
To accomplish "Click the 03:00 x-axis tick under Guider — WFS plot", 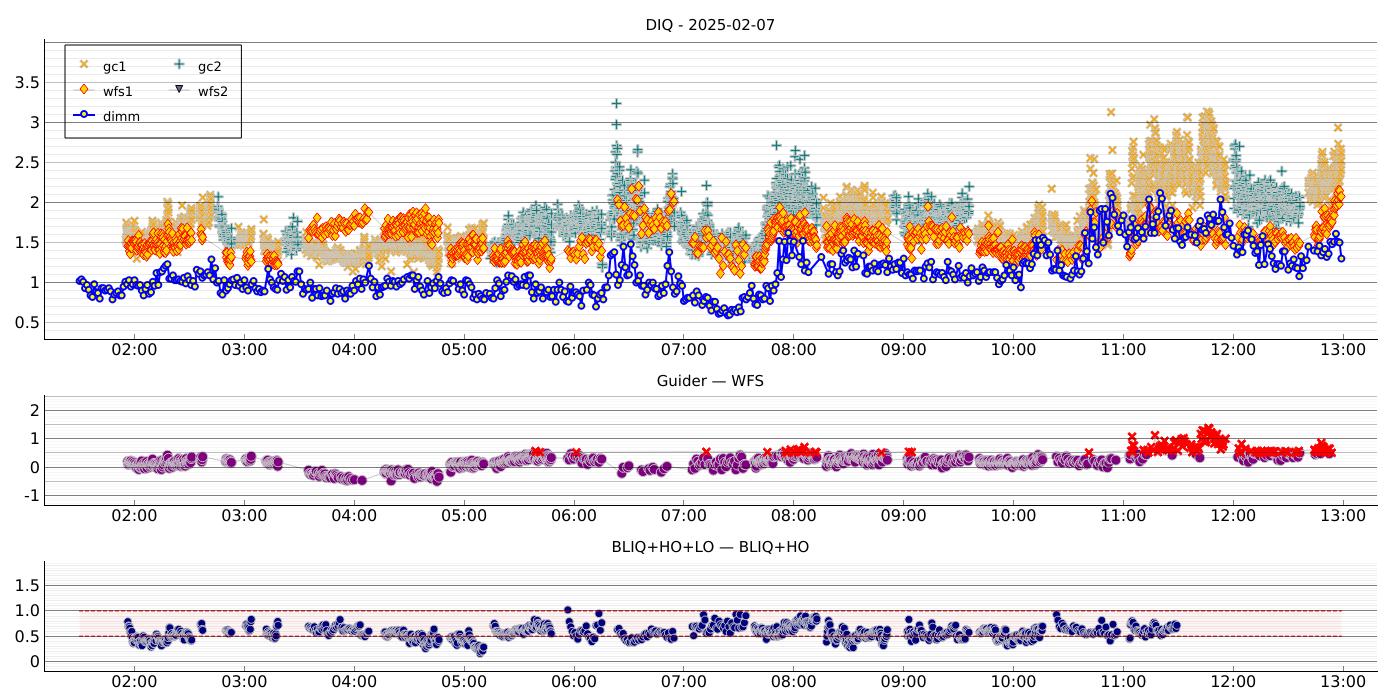I will pyautogui.click(x=244, y=515).
